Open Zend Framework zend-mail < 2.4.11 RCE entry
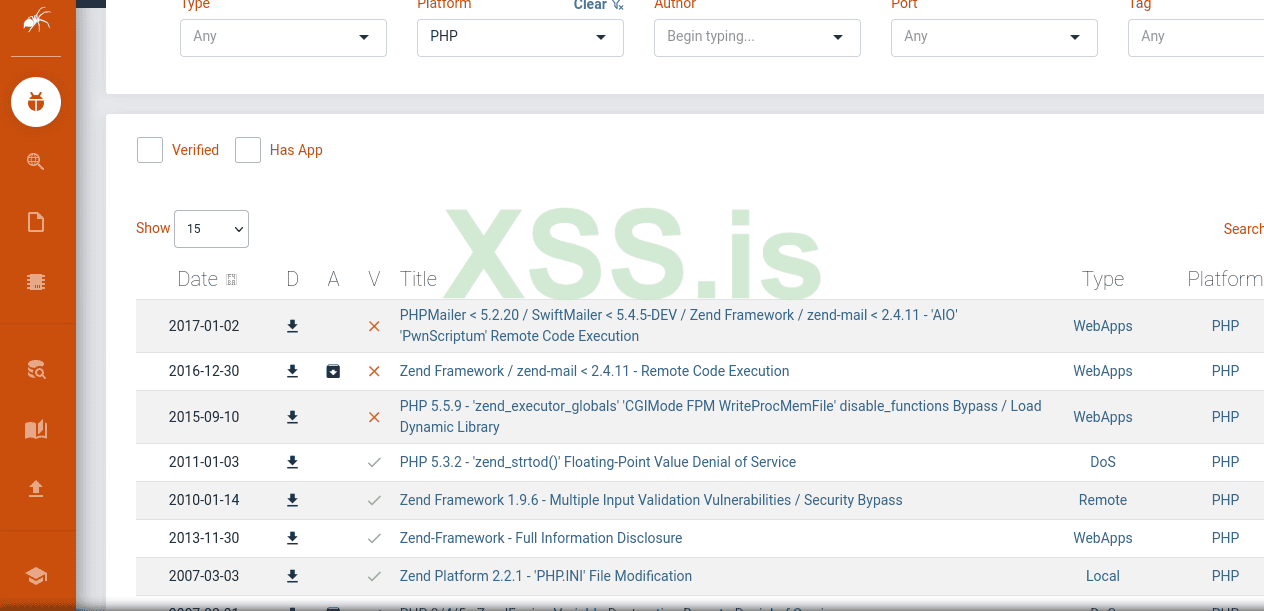Image resolution: width=1264 pixels, height=611 pixels. (594, 371)
